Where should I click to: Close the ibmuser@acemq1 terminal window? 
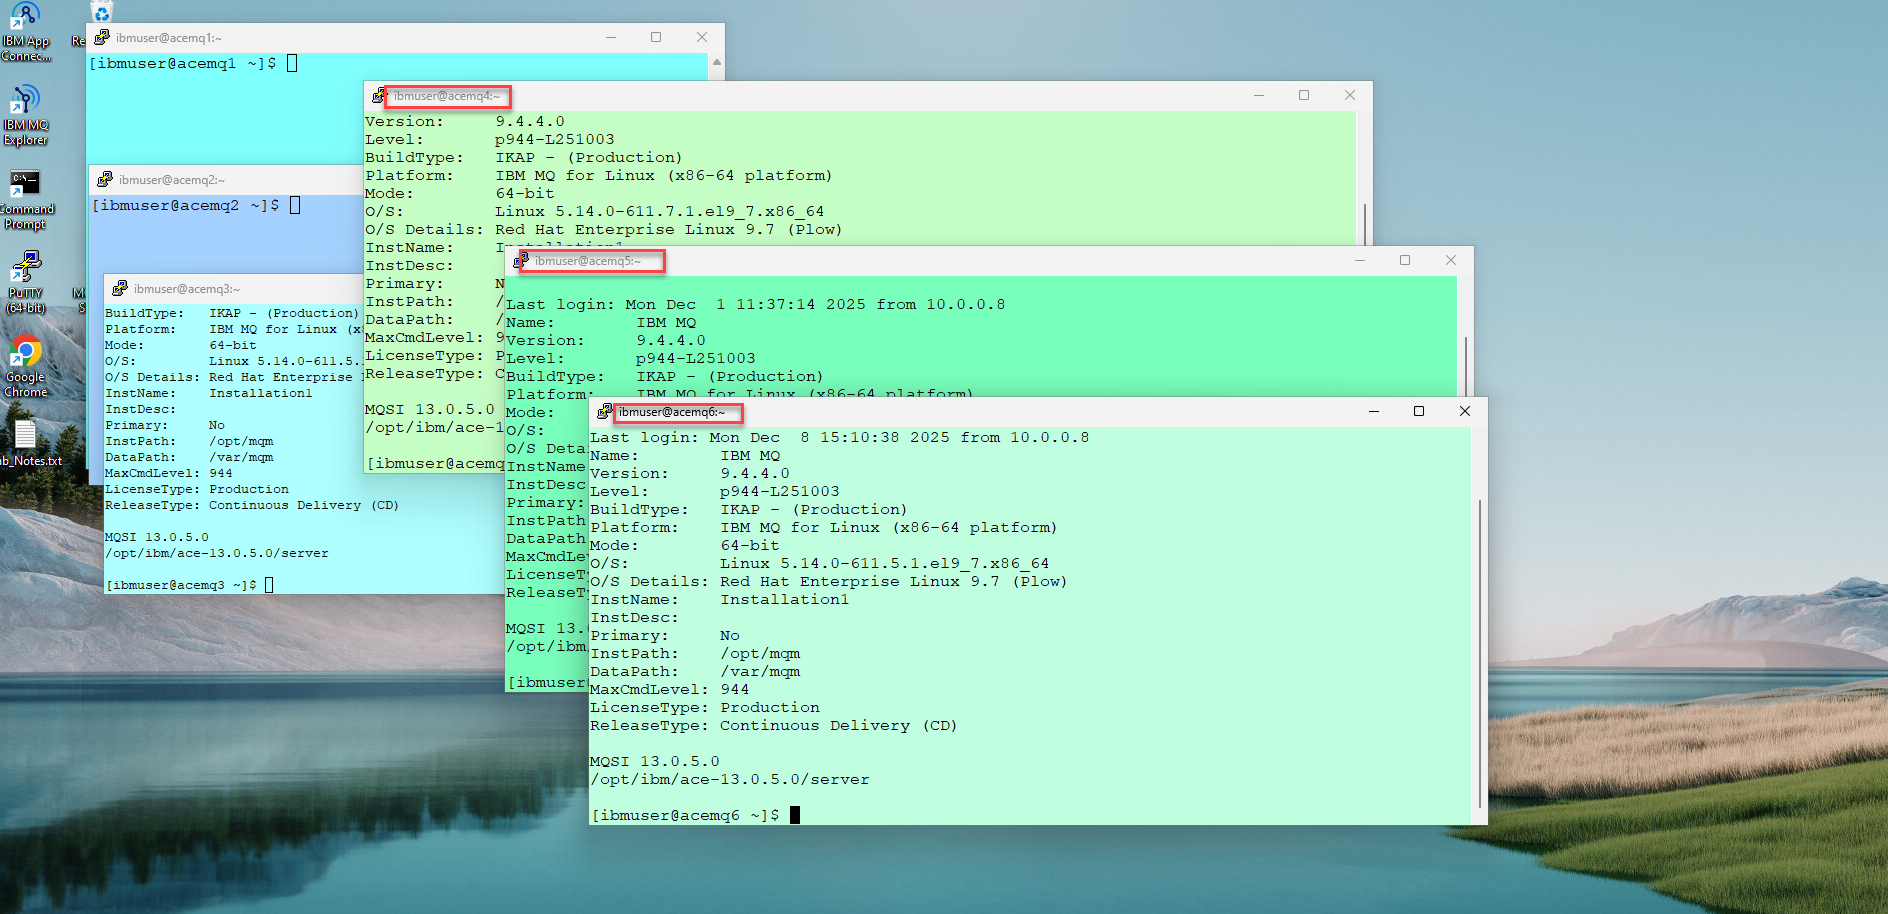[702, 38]
